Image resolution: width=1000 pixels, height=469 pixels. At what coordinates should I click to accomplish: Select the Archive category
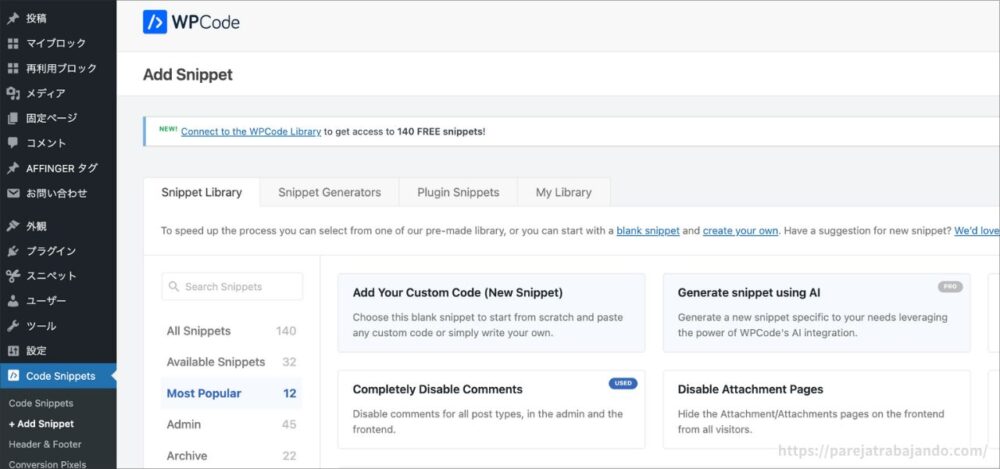[232, 456]
